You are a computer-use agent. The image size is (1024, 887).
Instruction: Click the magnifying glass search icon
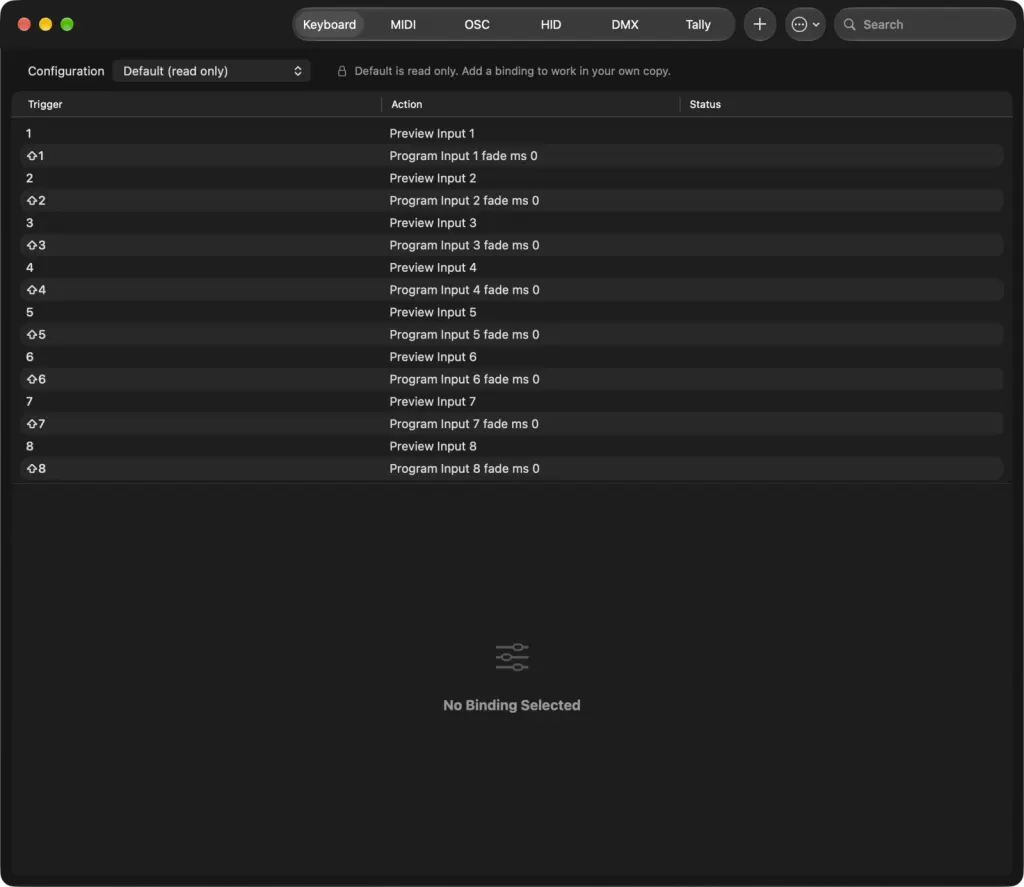849,24
